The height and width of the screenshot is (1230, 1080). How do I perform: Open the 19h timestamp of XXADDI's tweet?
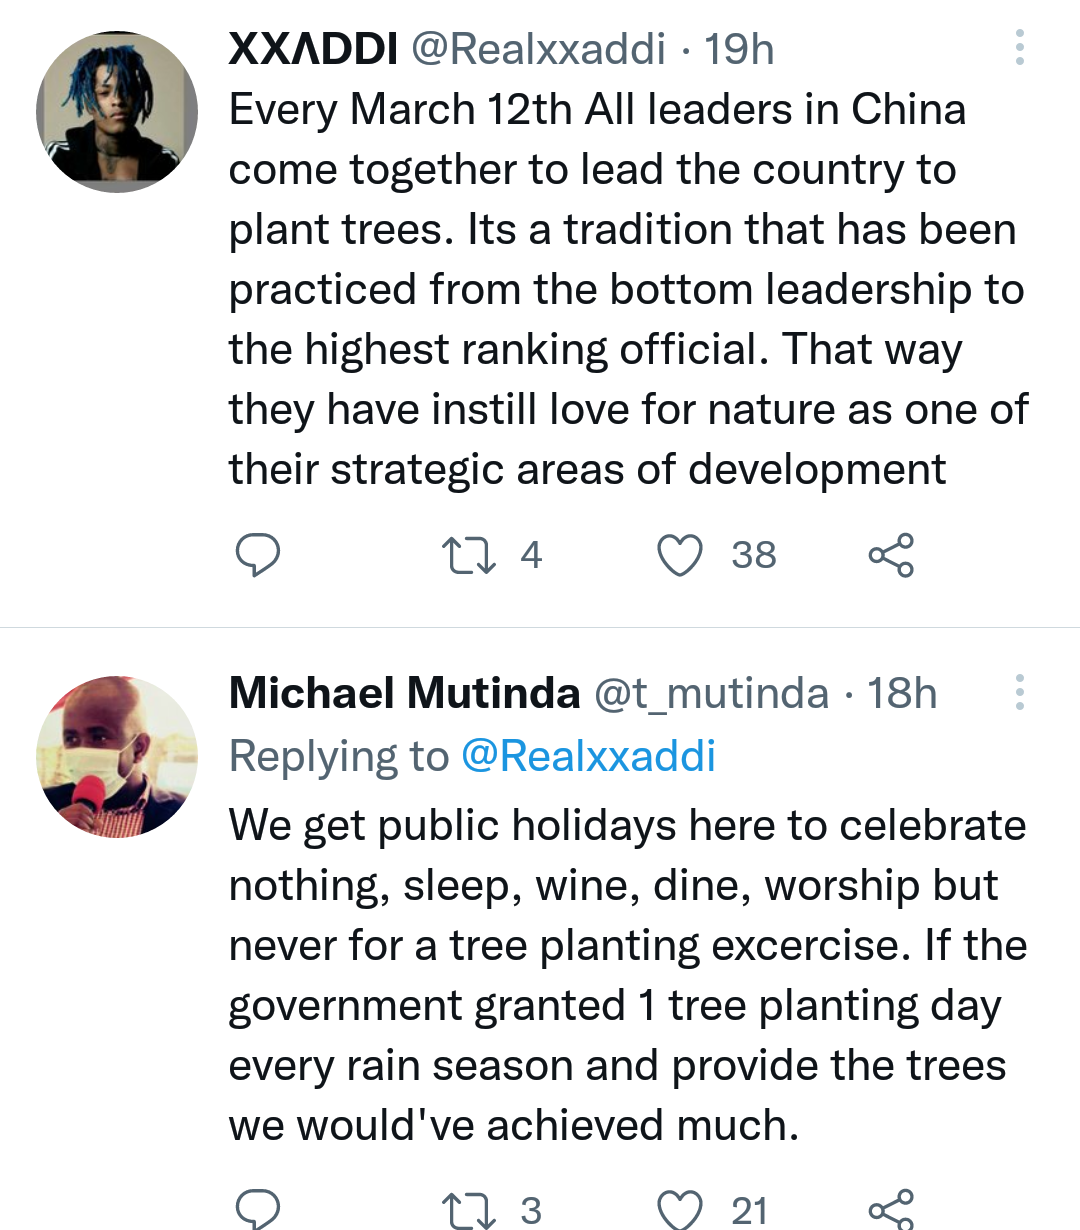pos(739,48)
